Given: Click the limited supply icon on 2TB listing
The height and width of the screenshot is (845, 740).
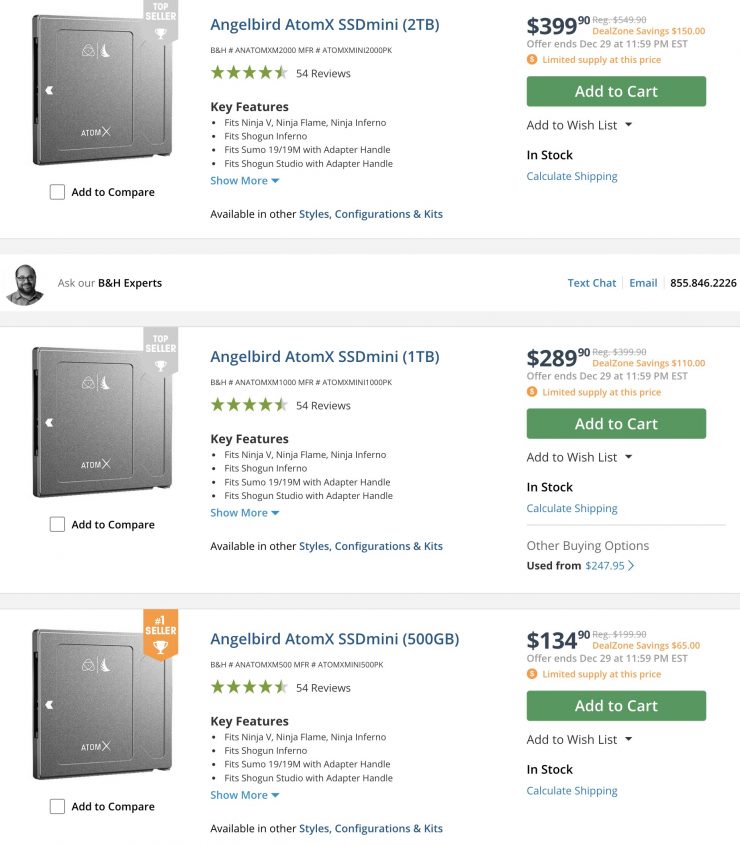Looking at the screenshot, I should tap(532, 60).
